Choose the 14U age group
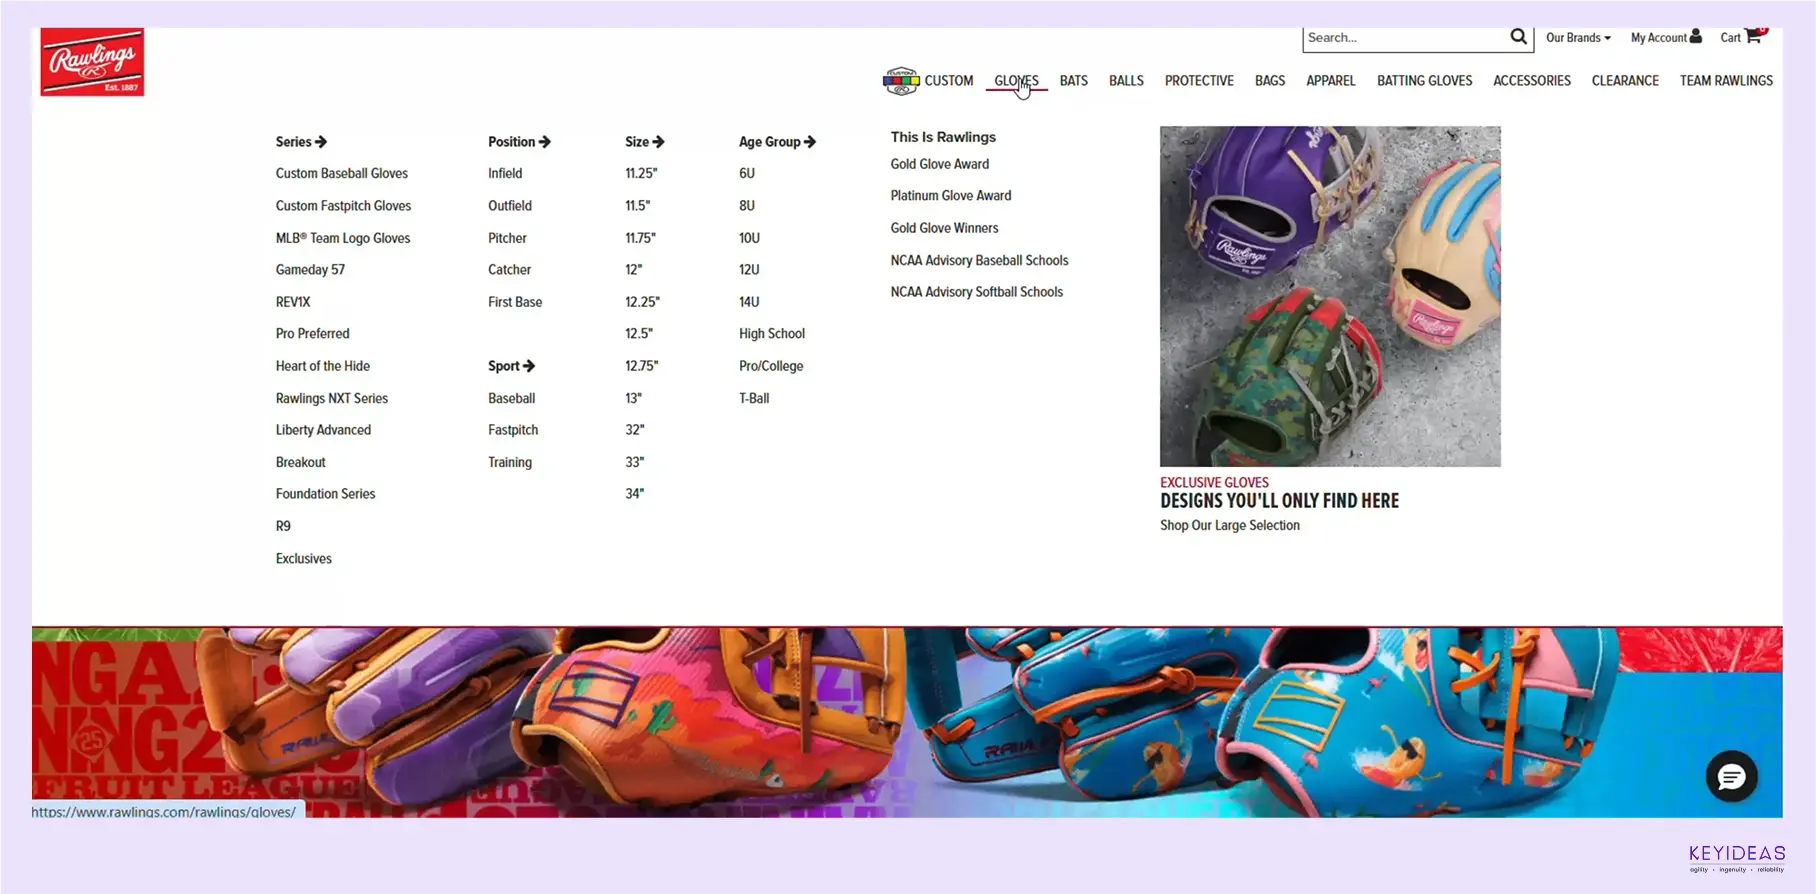 749,302
